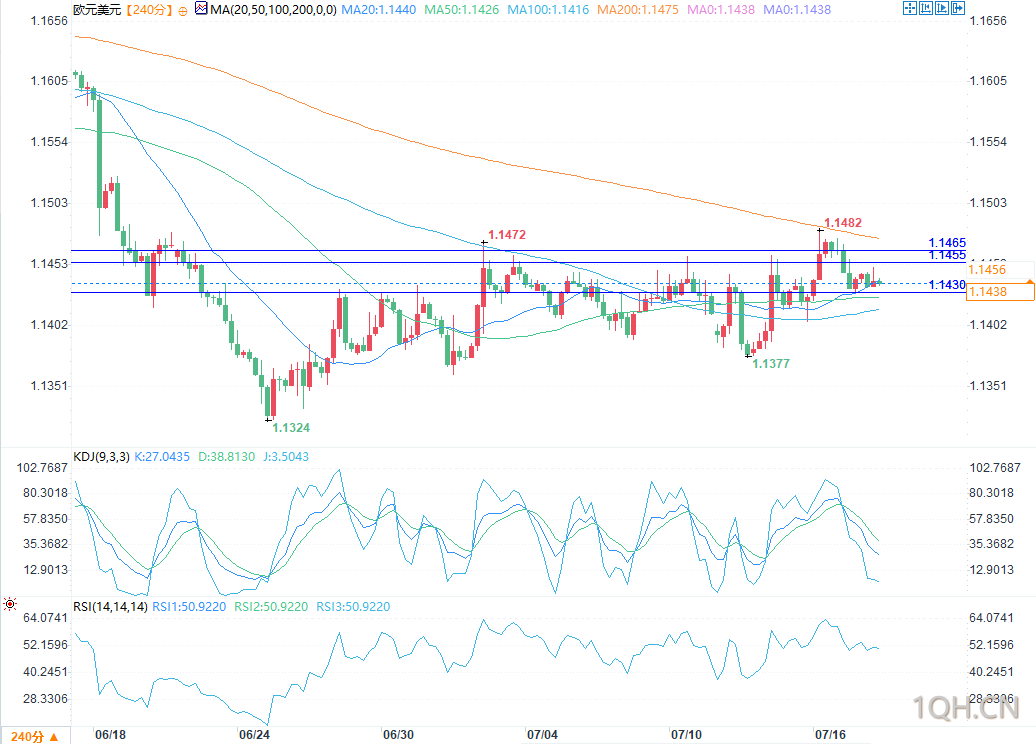1036x744 pixels.
Task: Click the orange 1.1456 price label
Action: (x=987, y=270)
